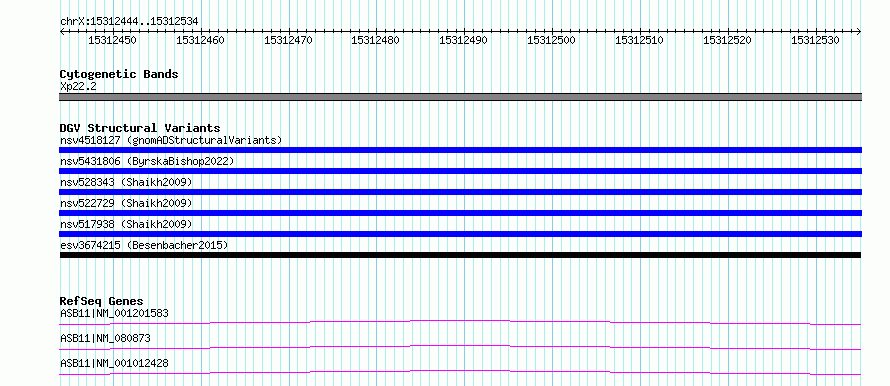Open nsv517938 Shaikh2009 variant label
Screen dimensions: 890x386
(126, 224)
